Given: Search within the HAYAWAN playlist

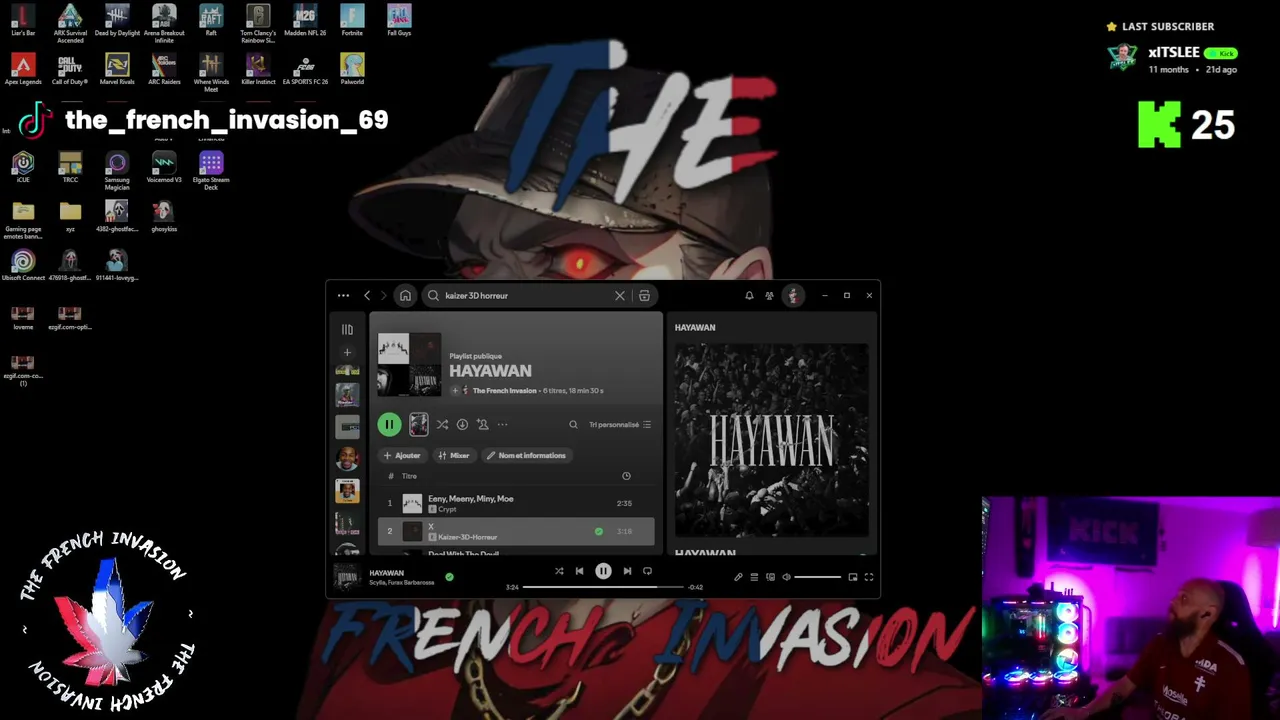Looking at the screenshot, I should [573, 425].
